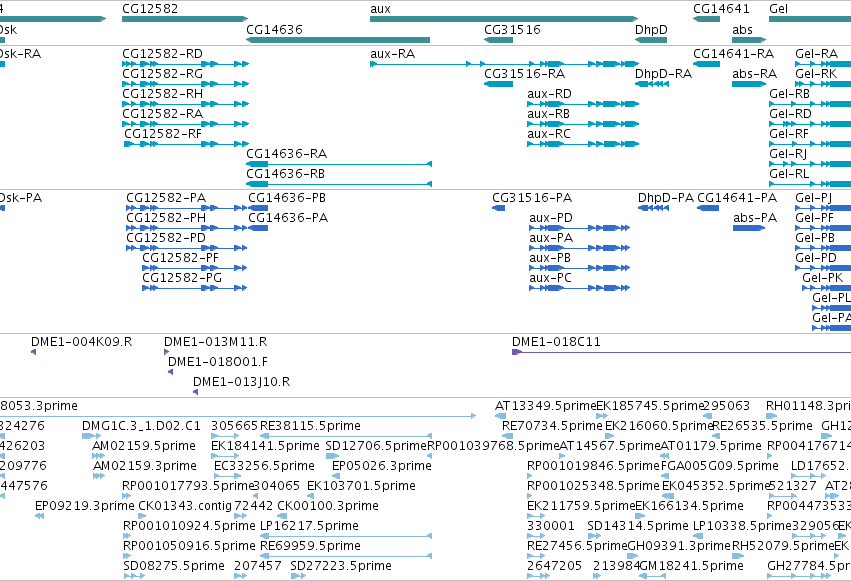Viewport: 851px width, 581px height.
Task: Select transcript CG12582-RA
Action: [185, 124]
